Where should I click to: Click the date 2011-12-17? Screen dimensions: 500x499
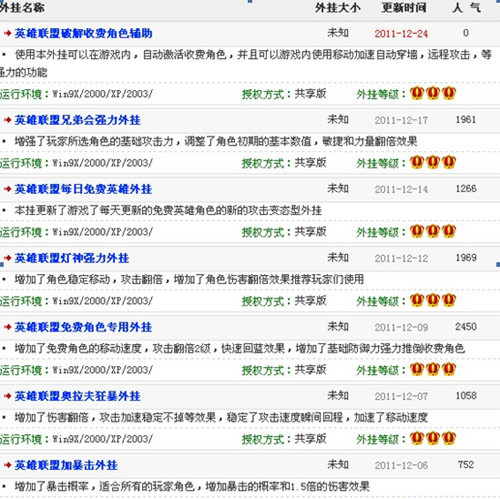tap(401, 120)
